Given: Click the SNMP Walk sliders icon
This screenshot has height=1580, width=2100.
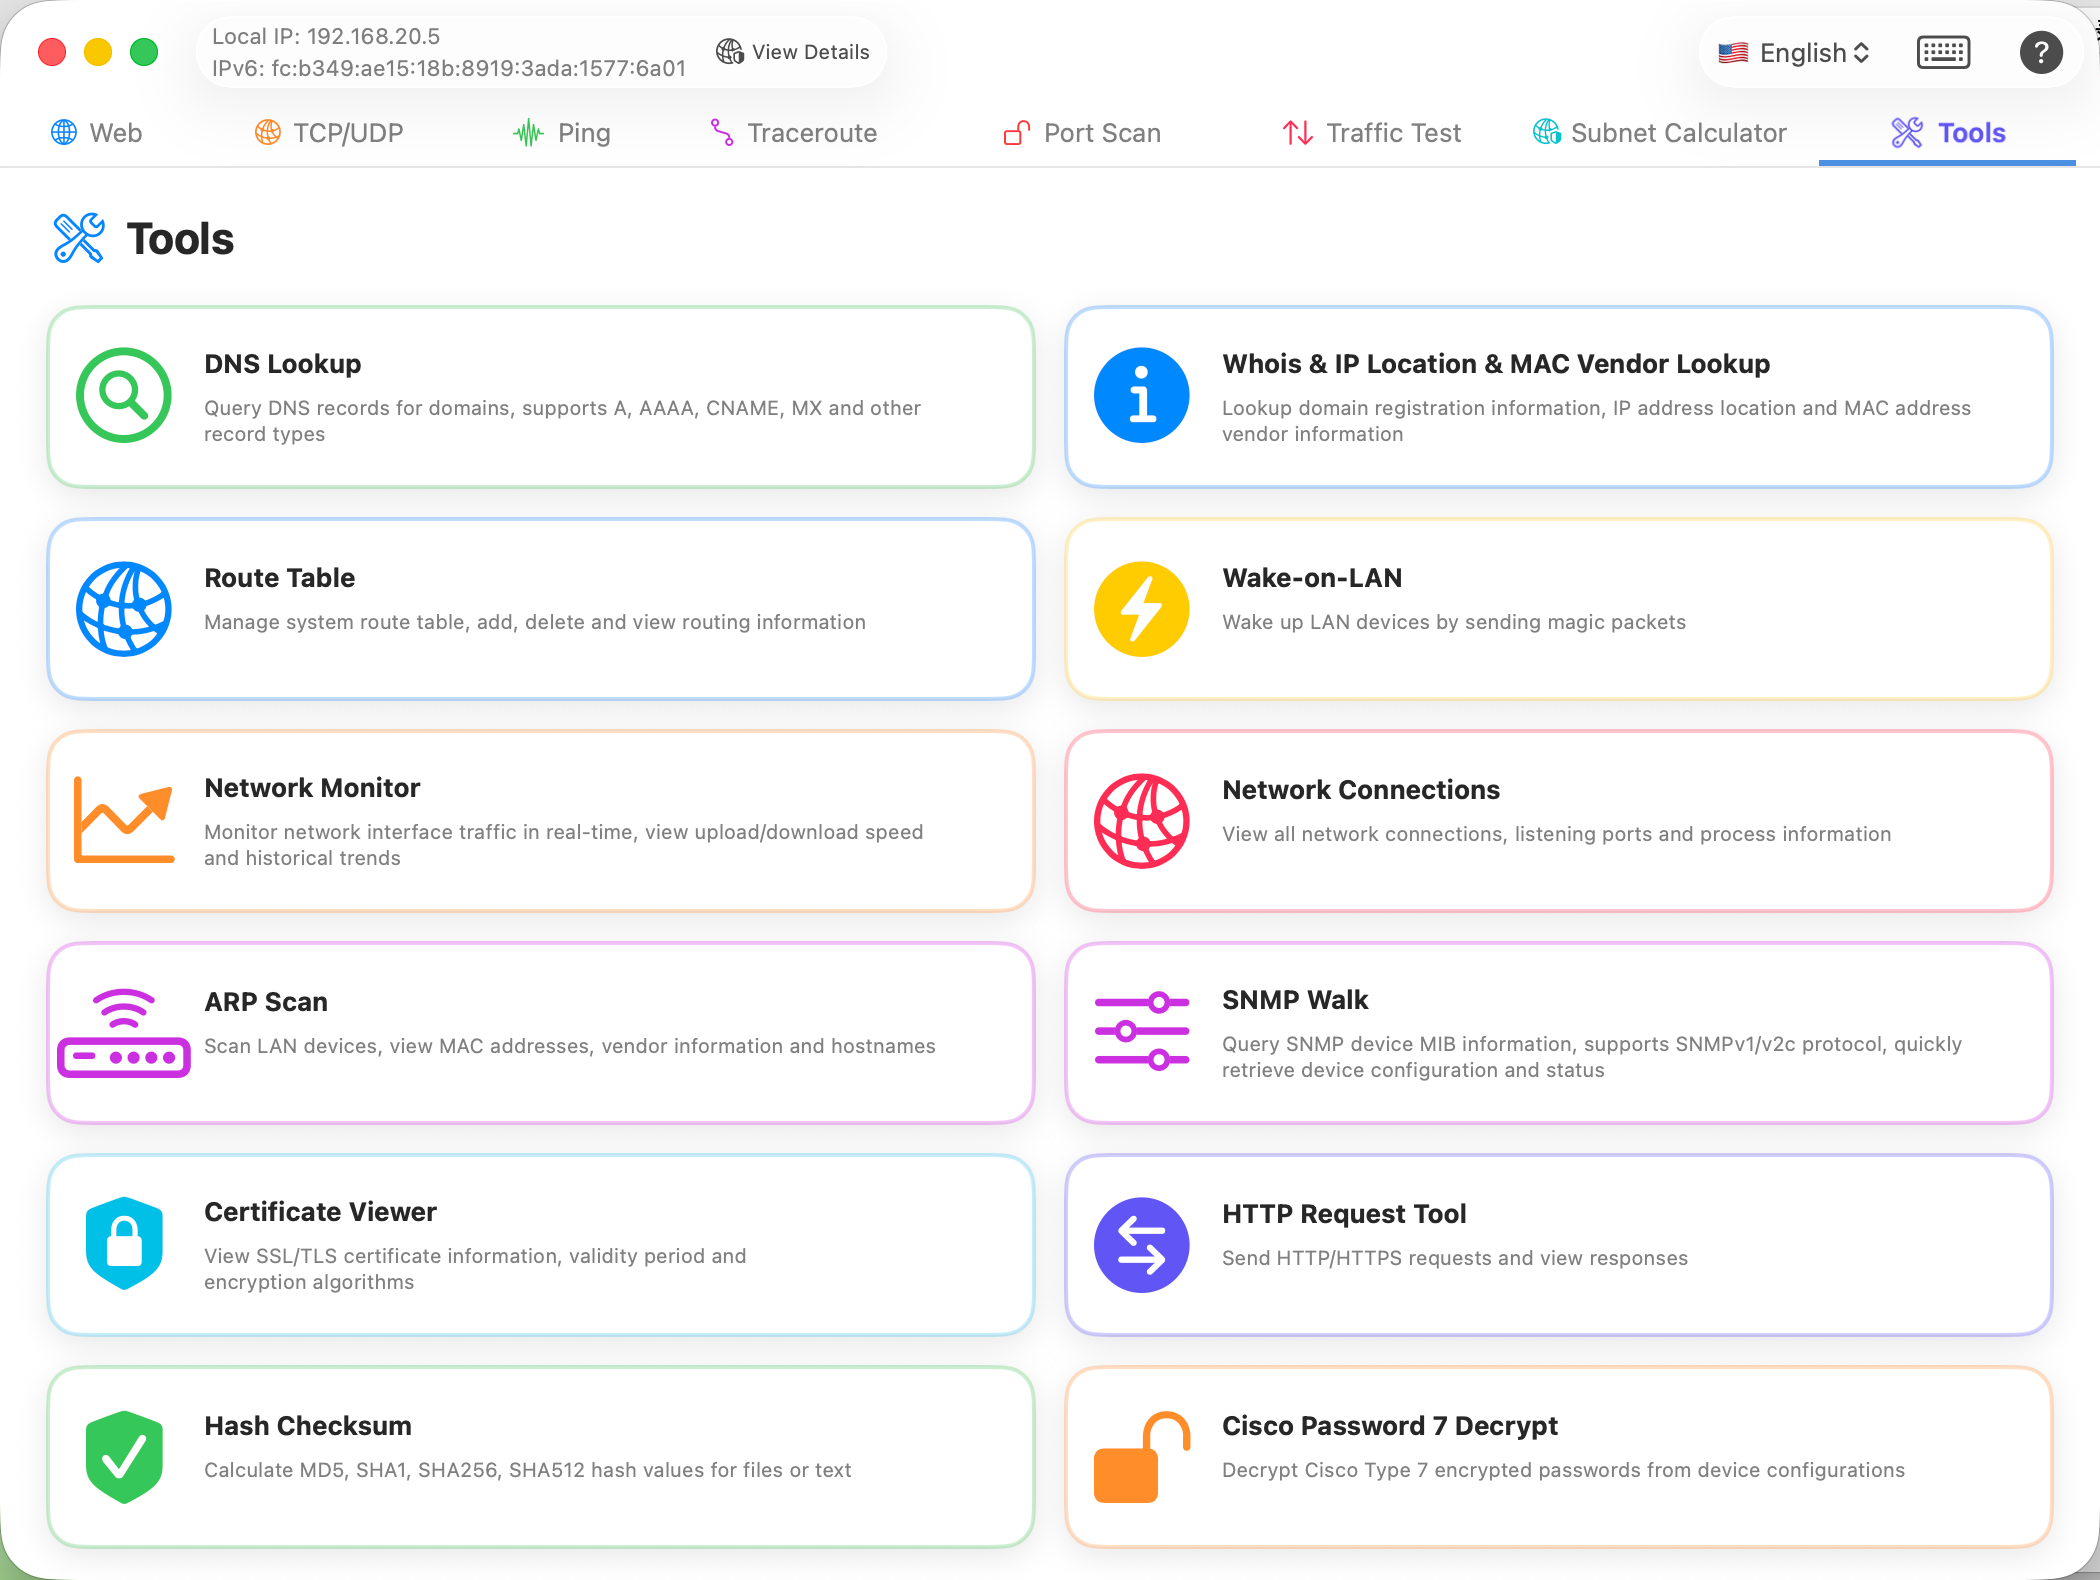Looking at the screenshot, I should pyautogui.click(x=1141, y=1032).
